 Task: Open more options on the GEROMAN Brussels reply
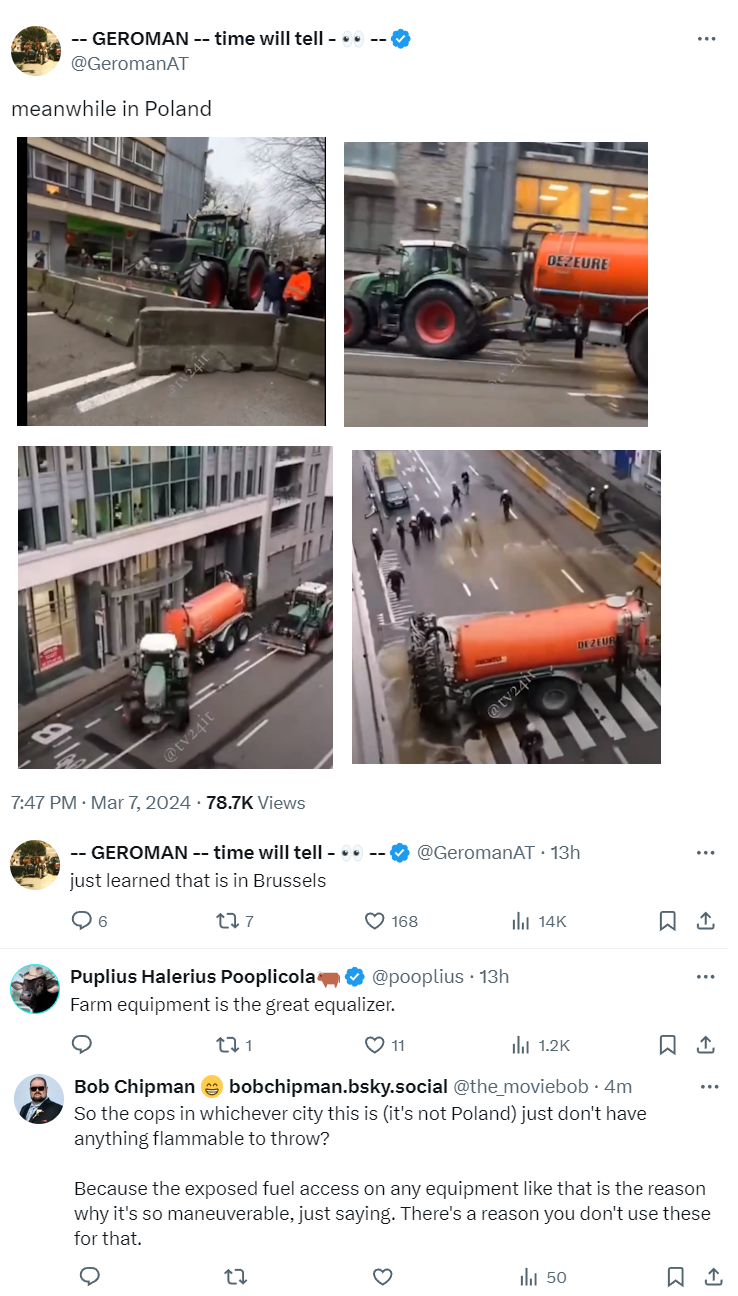point(706,853)
